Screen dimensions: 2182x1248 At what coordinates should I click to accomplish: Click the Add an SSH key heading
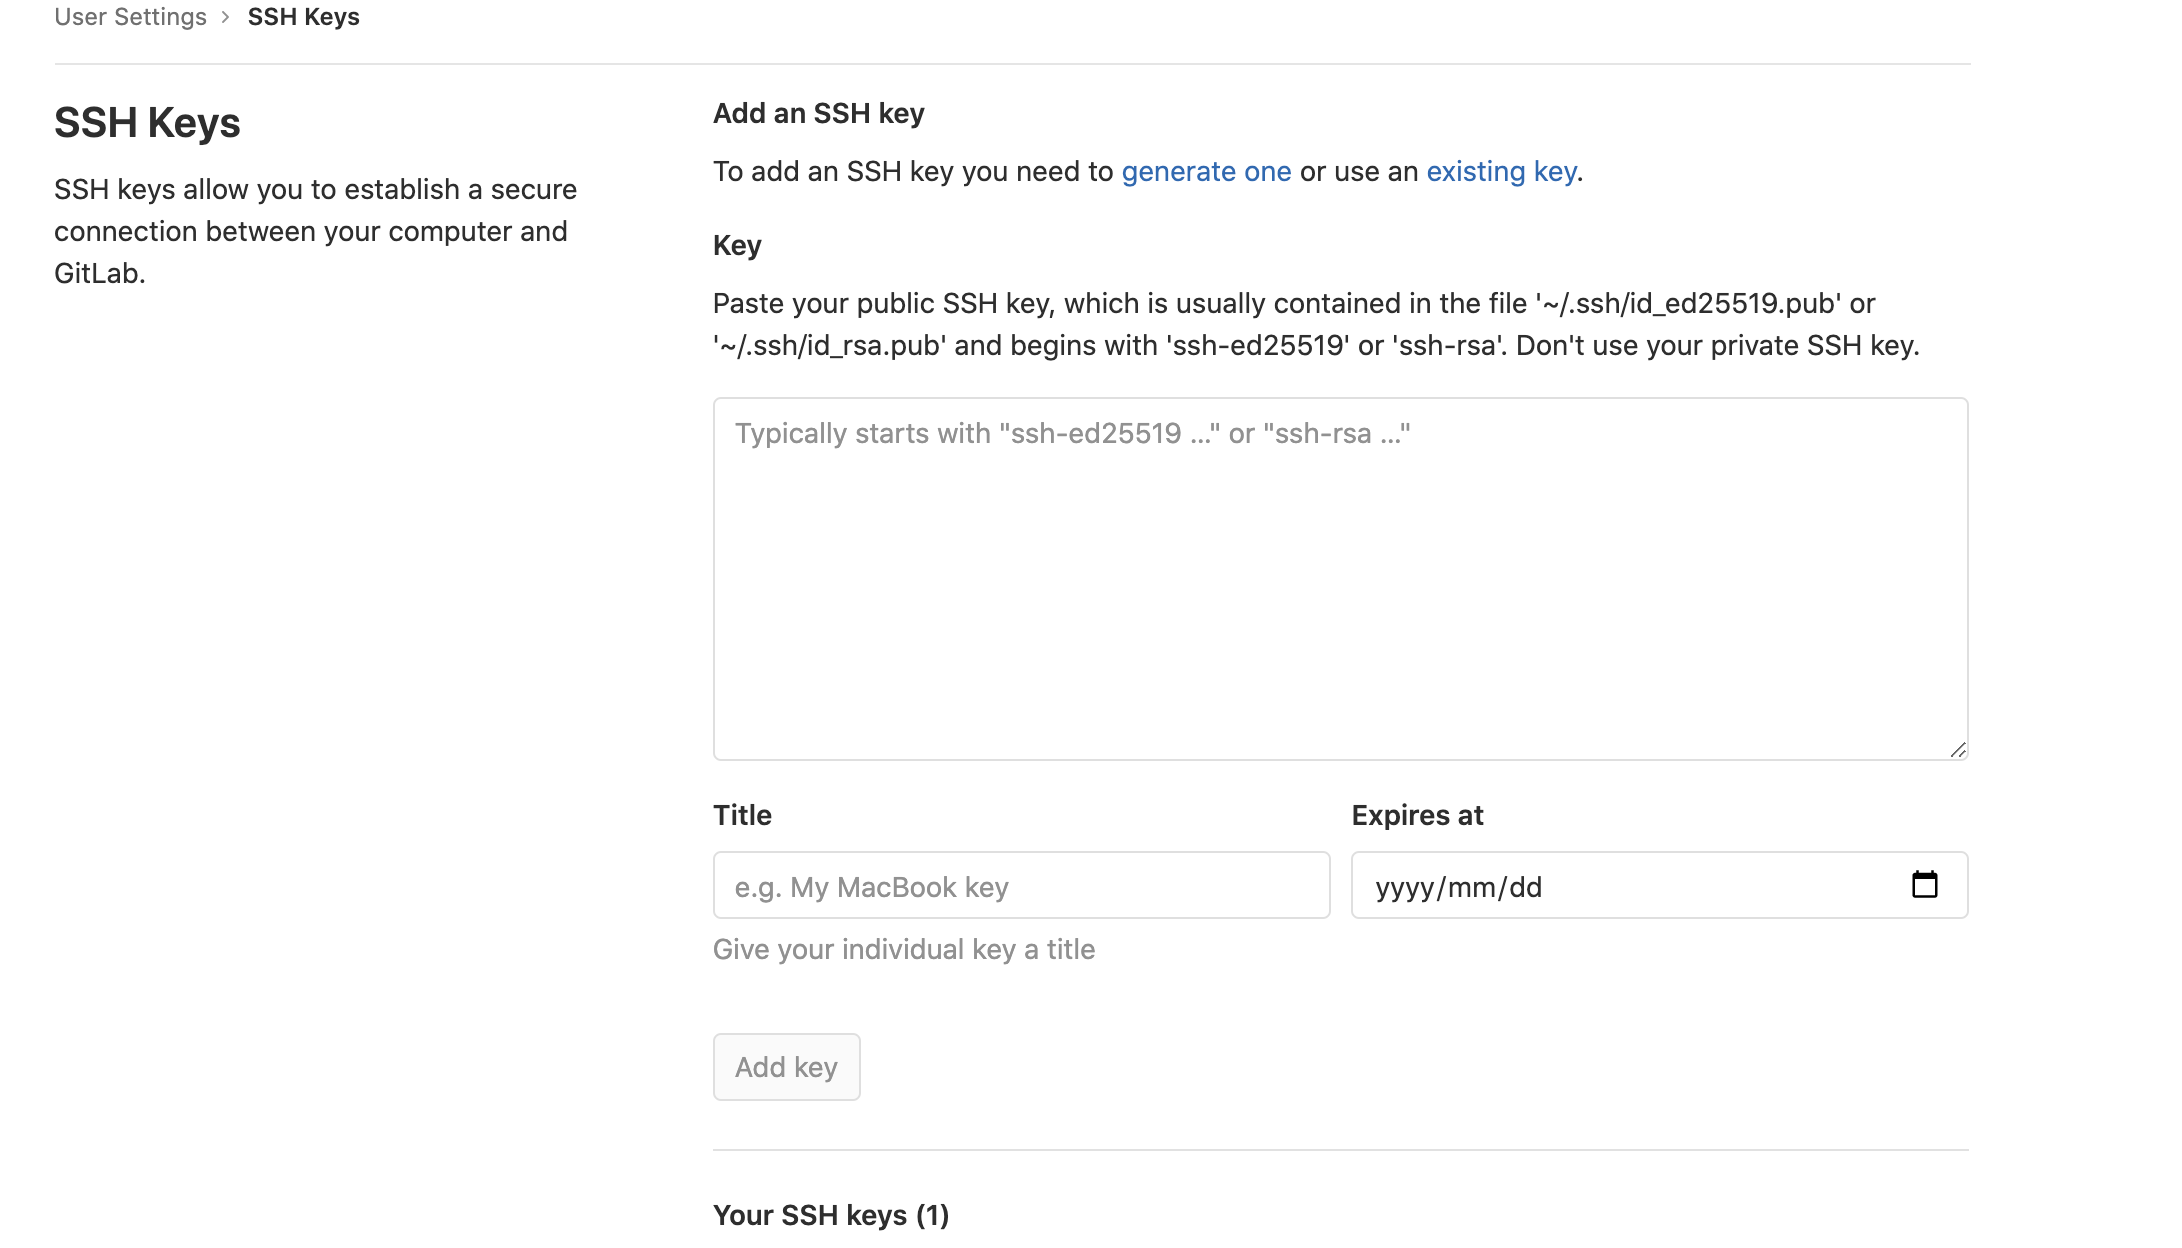(x=818, y=113)
